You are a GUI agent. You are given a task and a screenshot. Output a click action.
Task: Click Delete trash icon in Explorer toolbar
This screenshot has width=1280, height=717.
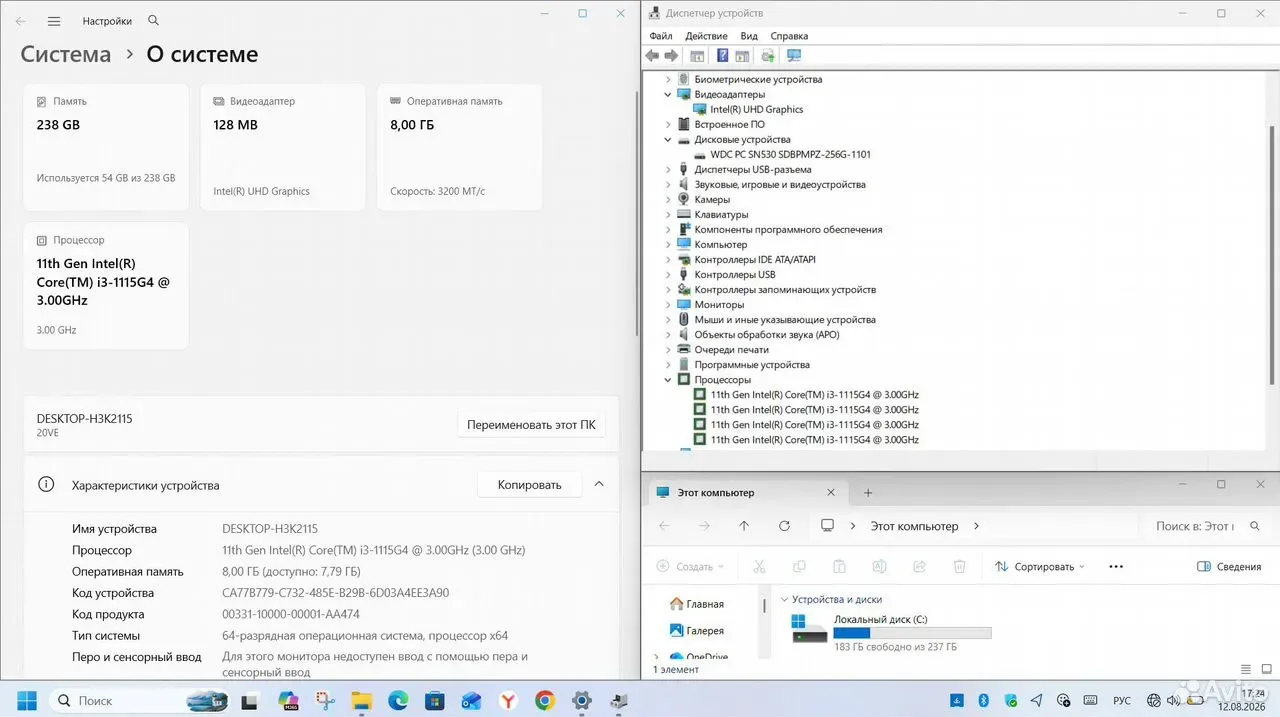coord(959,566)
